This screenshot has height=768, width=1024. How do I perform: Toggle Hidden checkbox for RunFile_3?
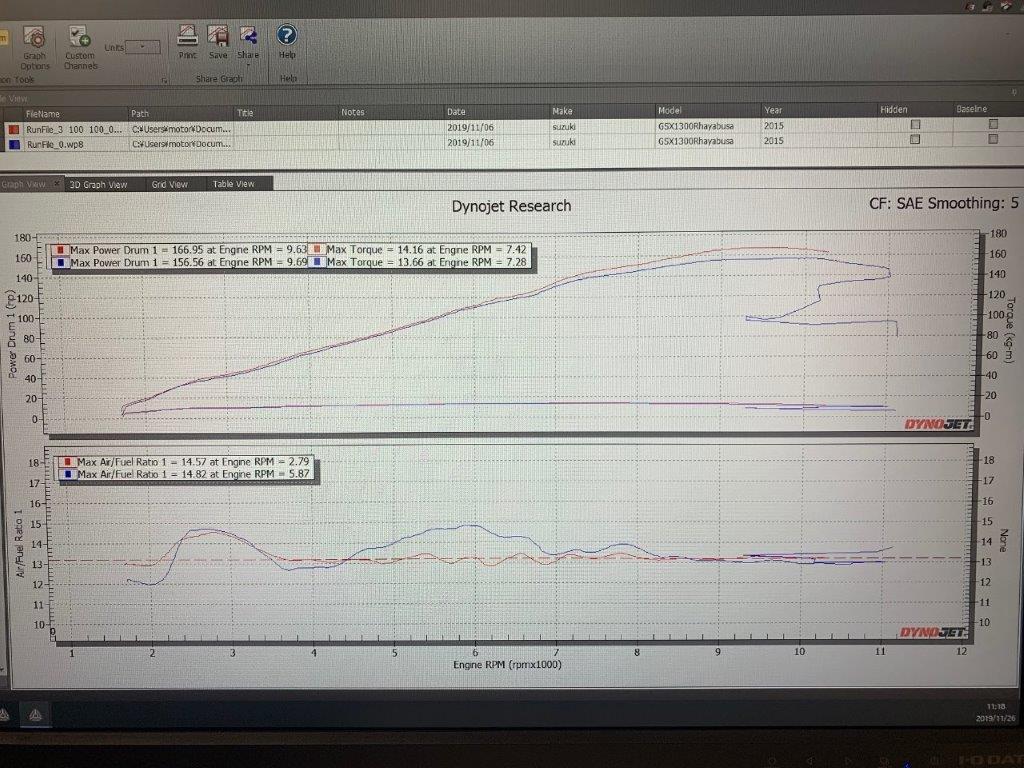(x=915, y=125)
